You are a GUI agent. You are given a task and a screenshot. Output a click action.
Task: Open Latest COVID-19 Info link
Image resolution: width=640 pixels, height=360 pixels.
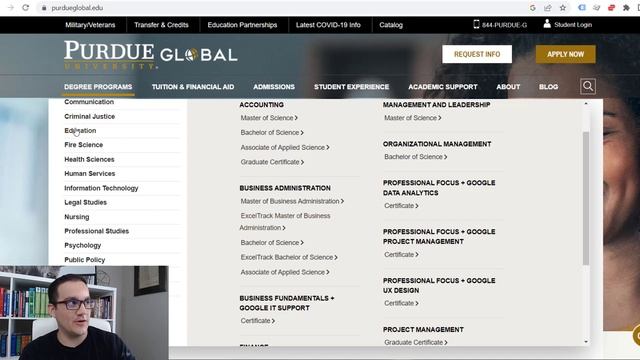[x=328, y=25]
